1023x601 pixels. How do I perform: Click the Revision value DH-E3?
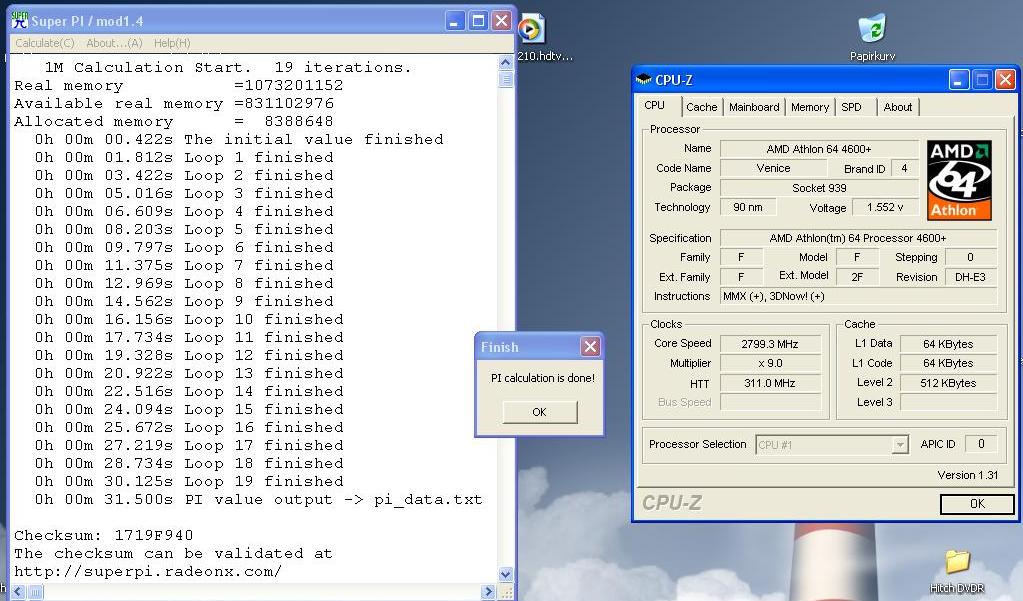pos(970,277)
